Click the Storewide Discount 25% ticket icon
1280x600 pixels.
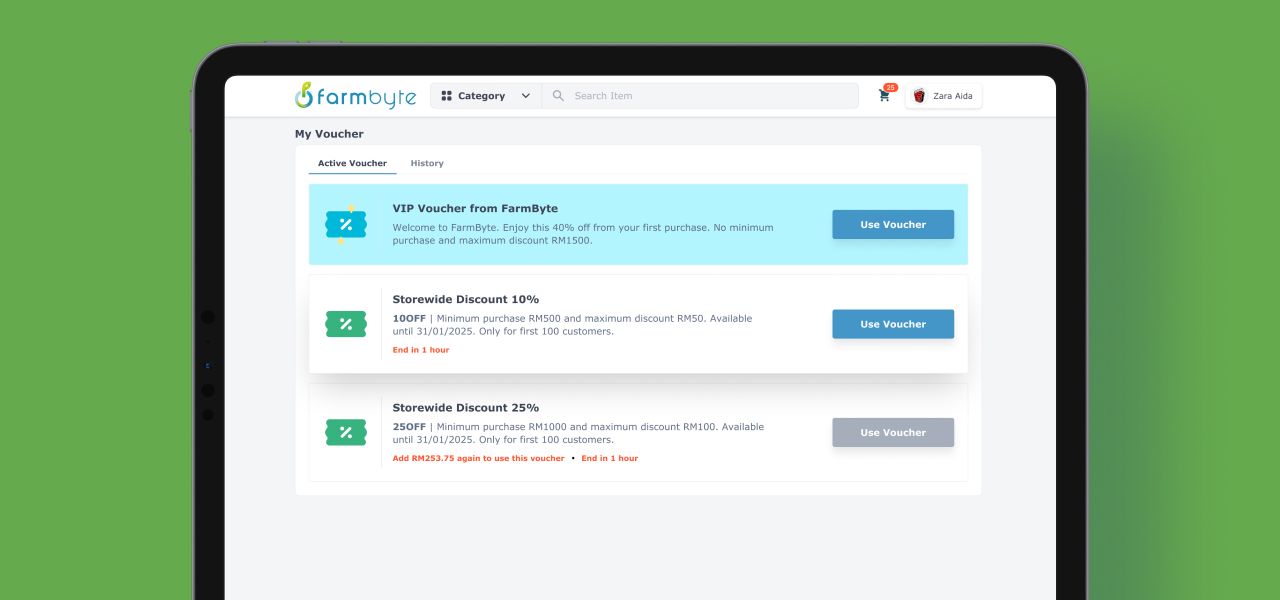[x=346, y=432]
